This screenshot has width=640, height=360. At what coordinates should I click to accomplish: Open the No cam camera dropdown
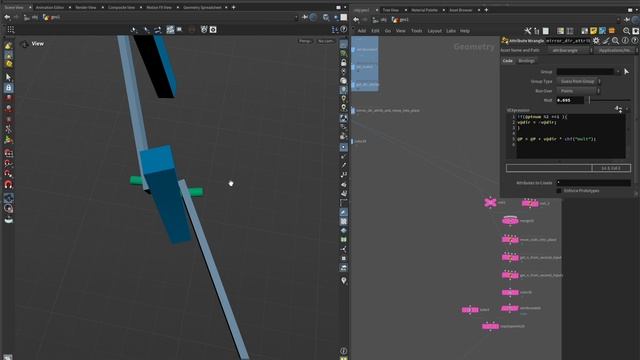(326, 41)
